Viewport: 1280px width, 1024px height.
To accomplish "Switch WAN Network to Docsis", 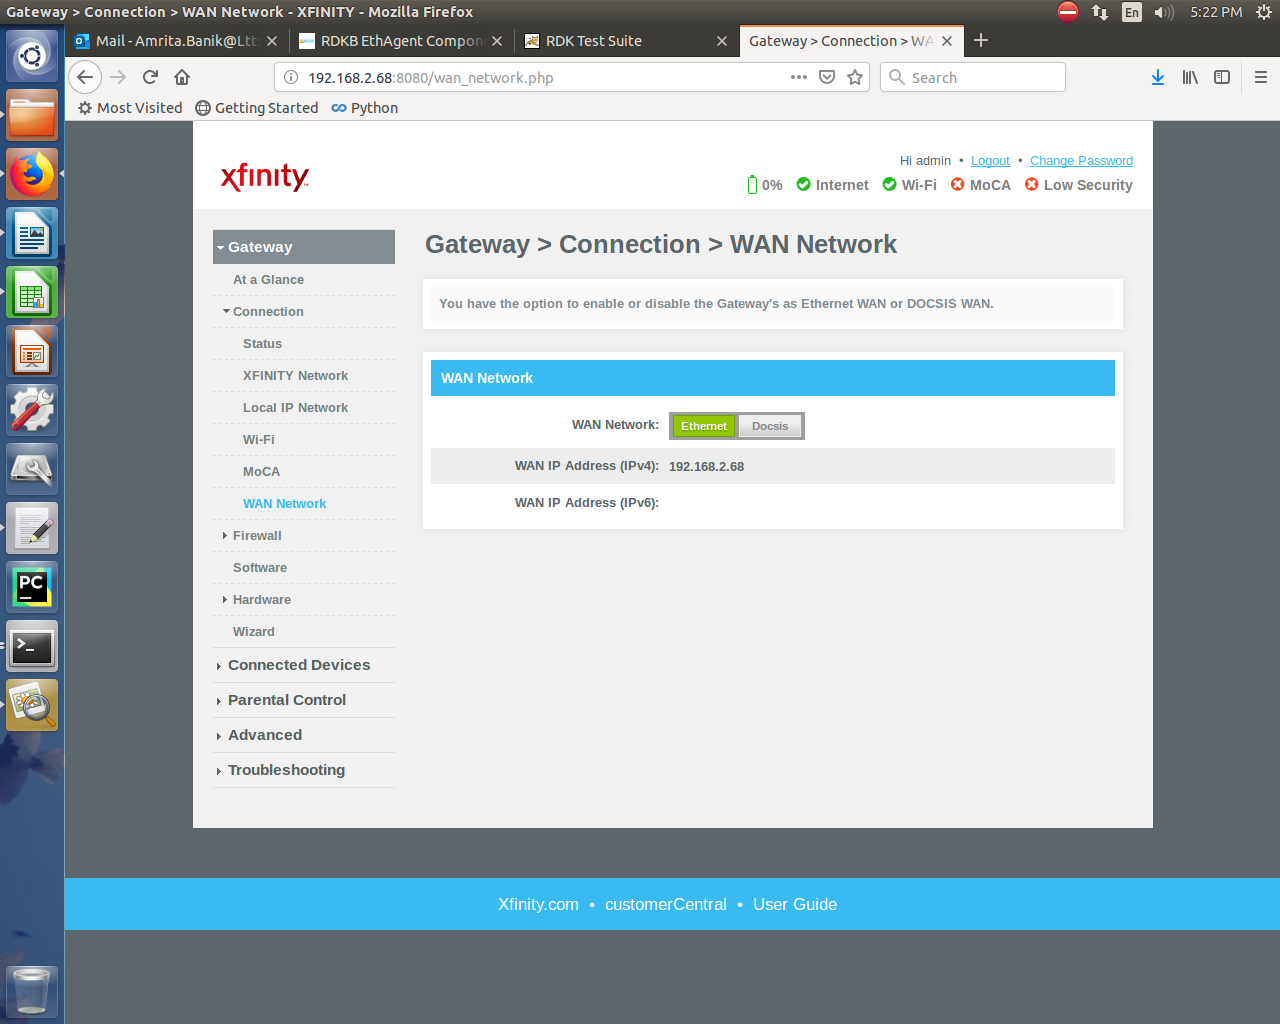I will click(770, 426).
